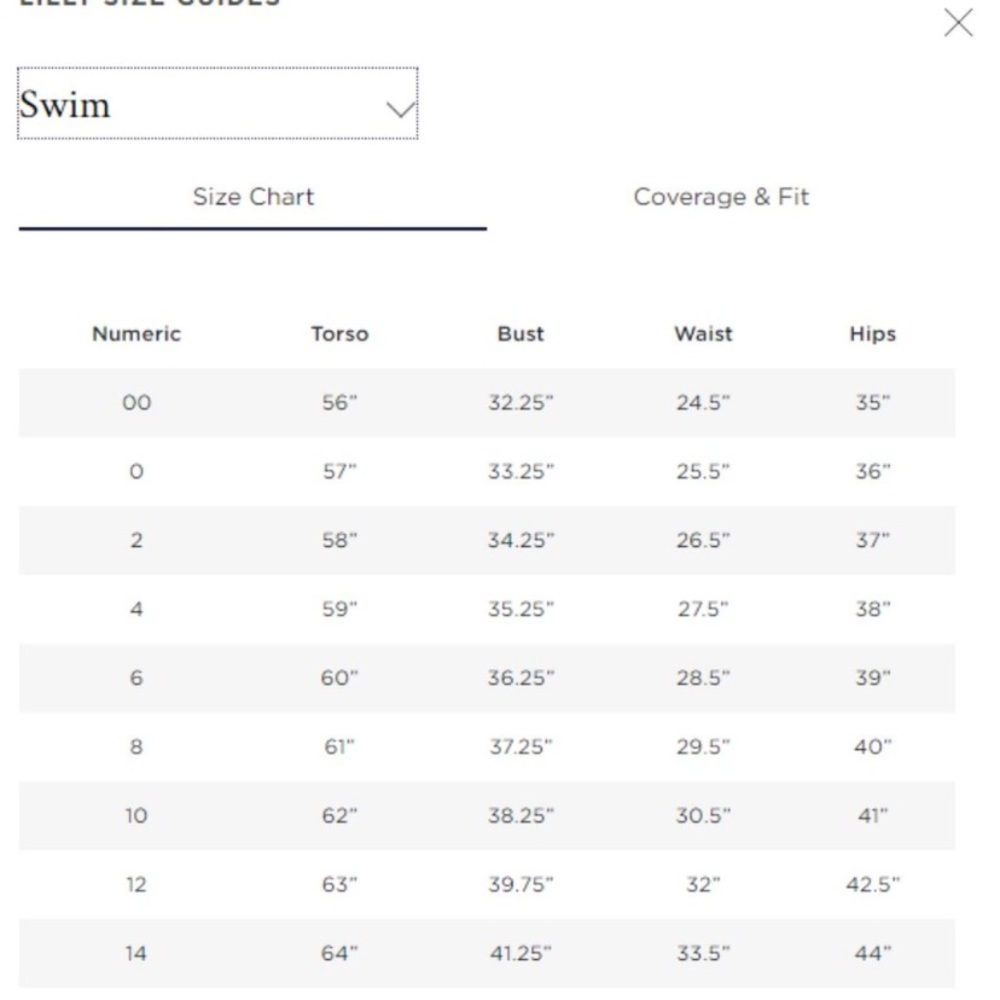Select the 60" torso measurement cell
1000x1000 pixels.
point(339,678)
